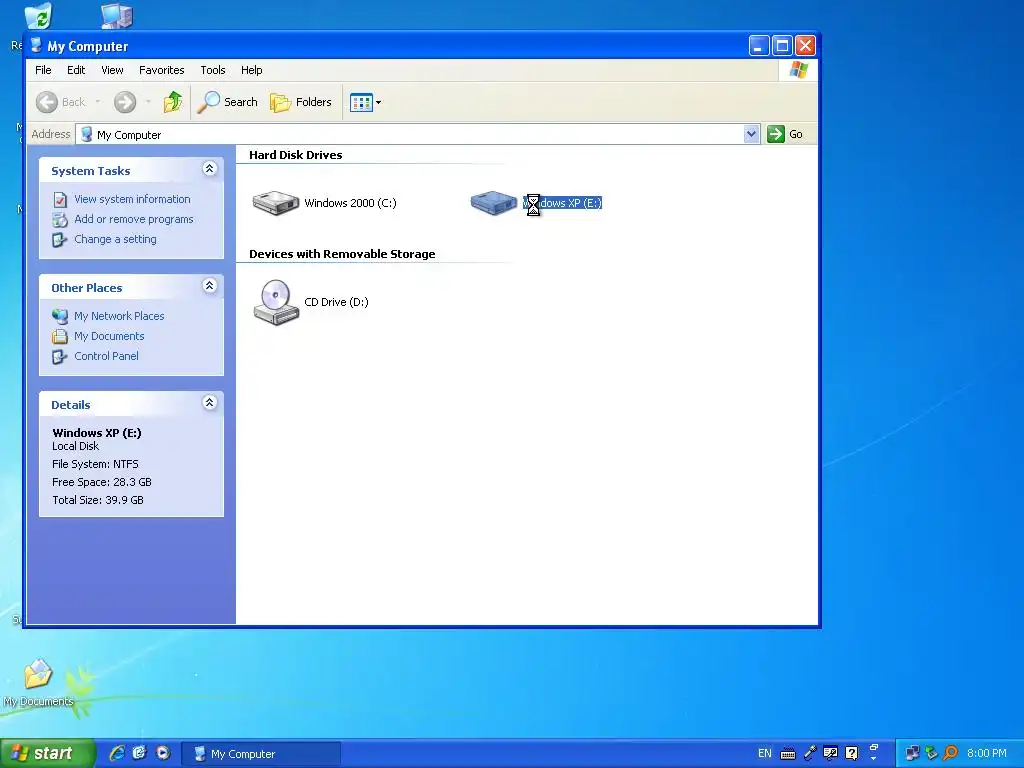
Task: Open the Views dropdown arrow
Action: [378, 103]
